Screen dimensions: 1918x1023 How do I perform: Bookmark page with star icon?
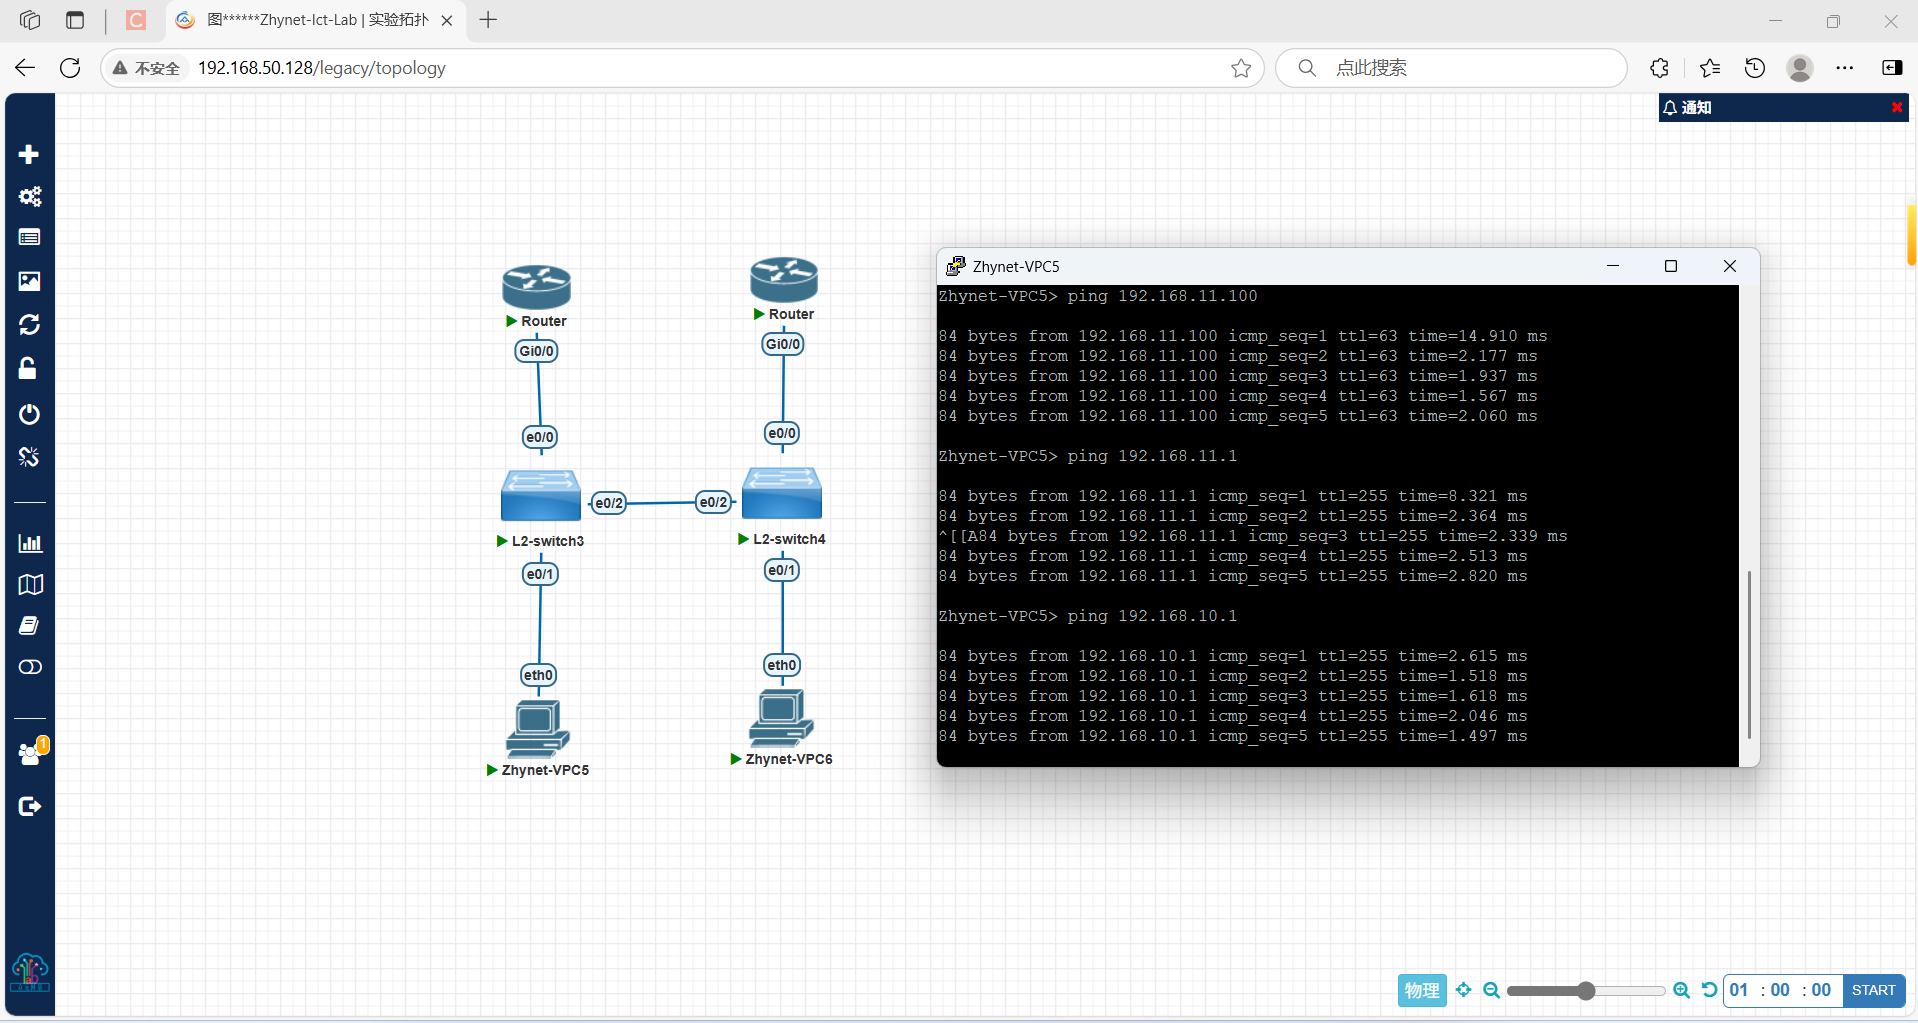1241,68
